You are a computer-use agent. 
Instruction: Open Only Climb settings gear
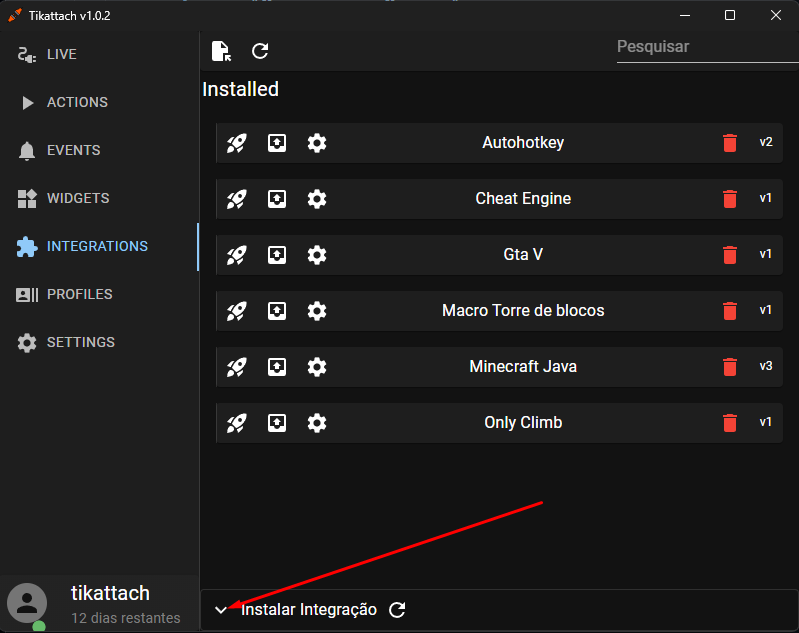pos(317,424)
